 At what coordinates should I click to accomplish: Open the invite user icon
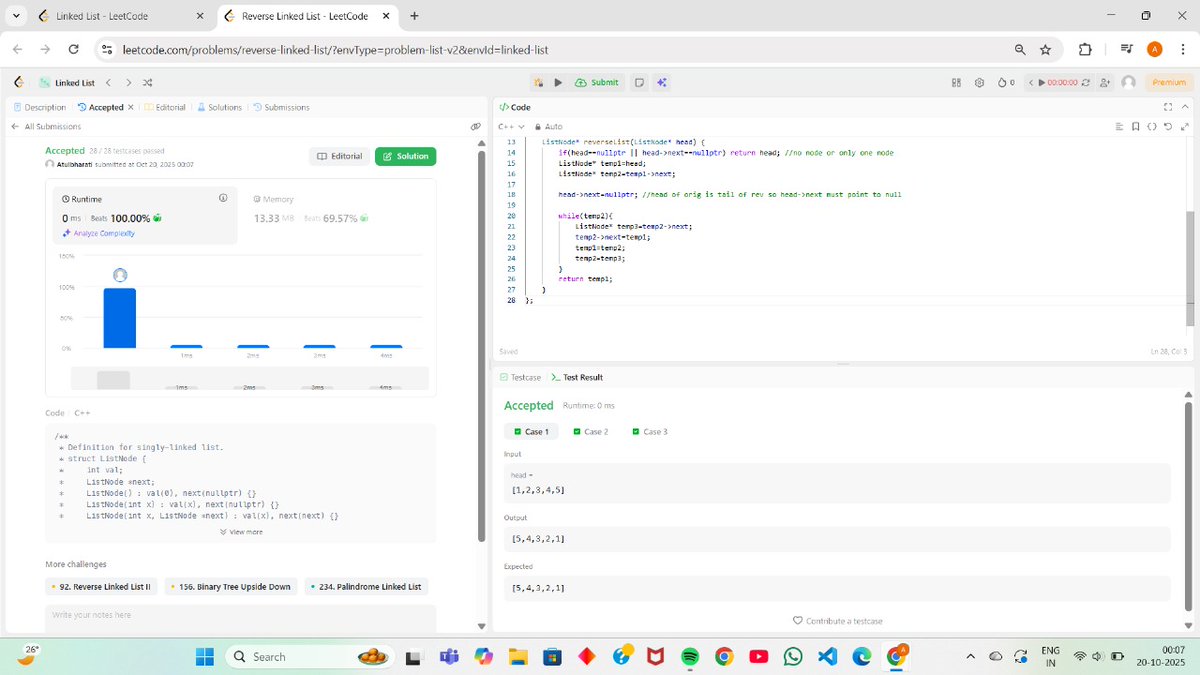[1105, 82]
